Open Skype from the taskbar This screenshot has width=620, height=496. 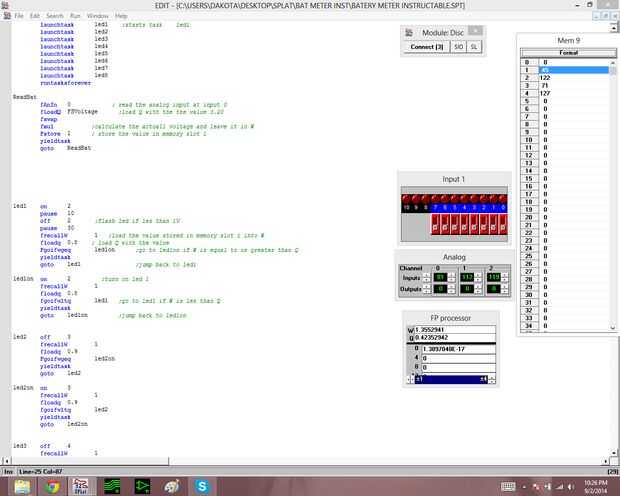[x=202, y=486]
